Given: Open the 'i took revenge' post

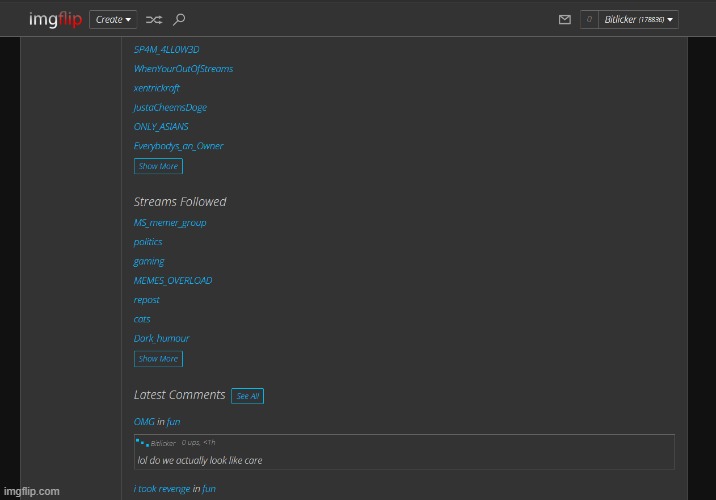Looking at the screenshot, I should coord(161,489).
